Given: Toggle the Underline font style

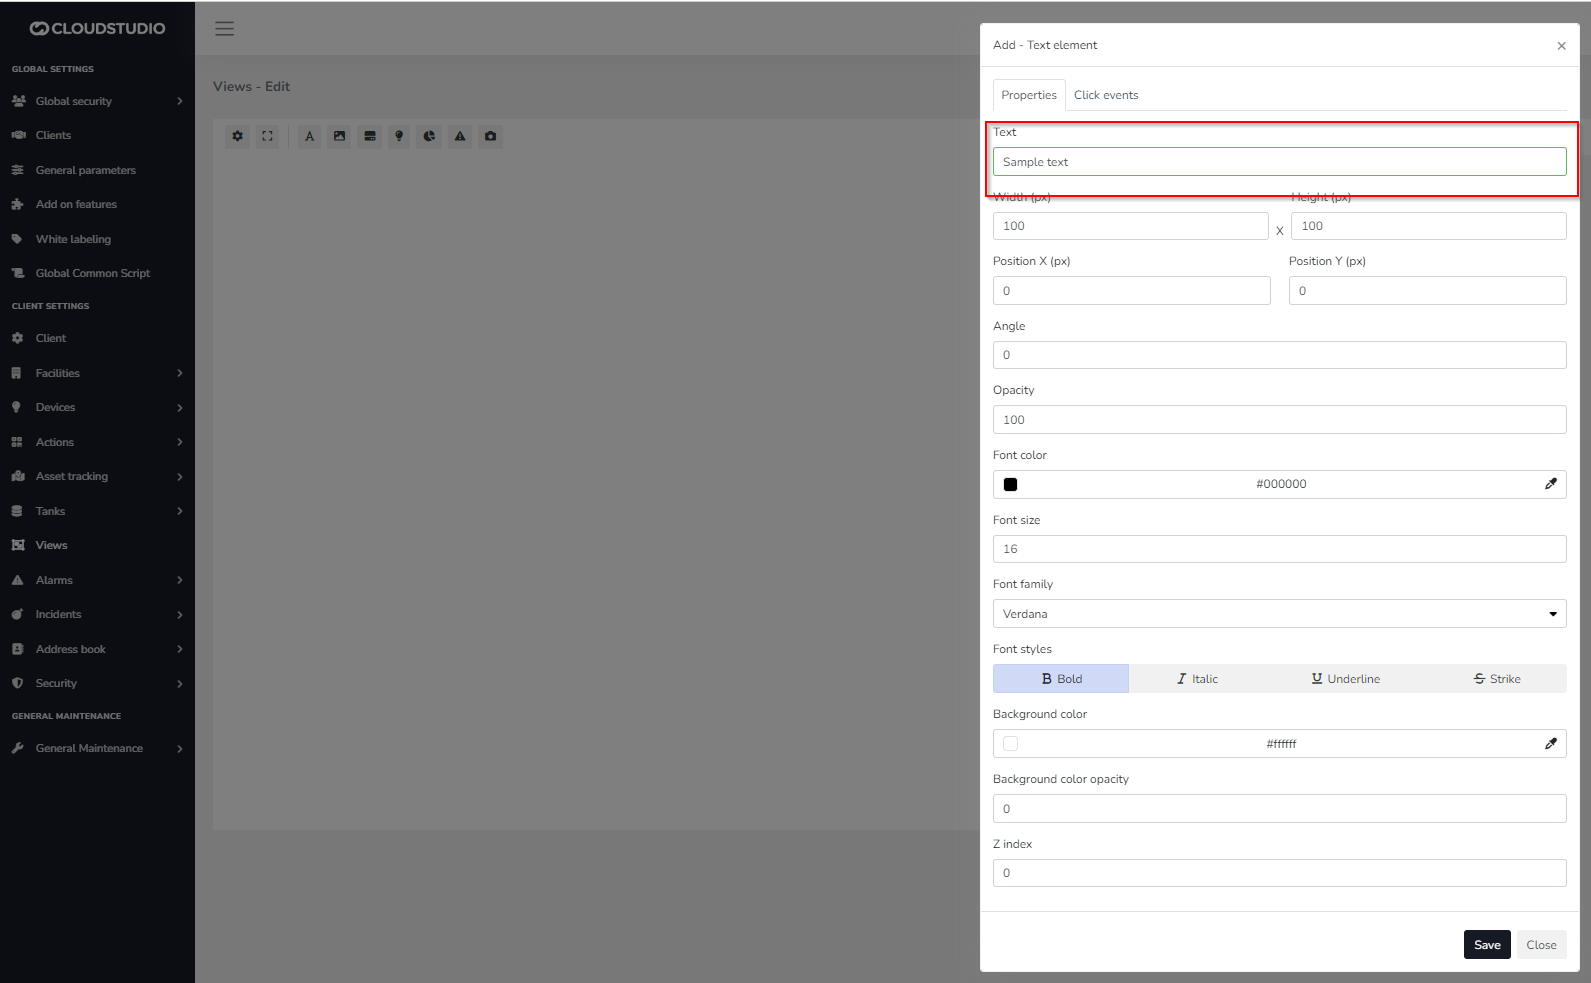Looking at the screenshot, I should [x=1345, y=679].
